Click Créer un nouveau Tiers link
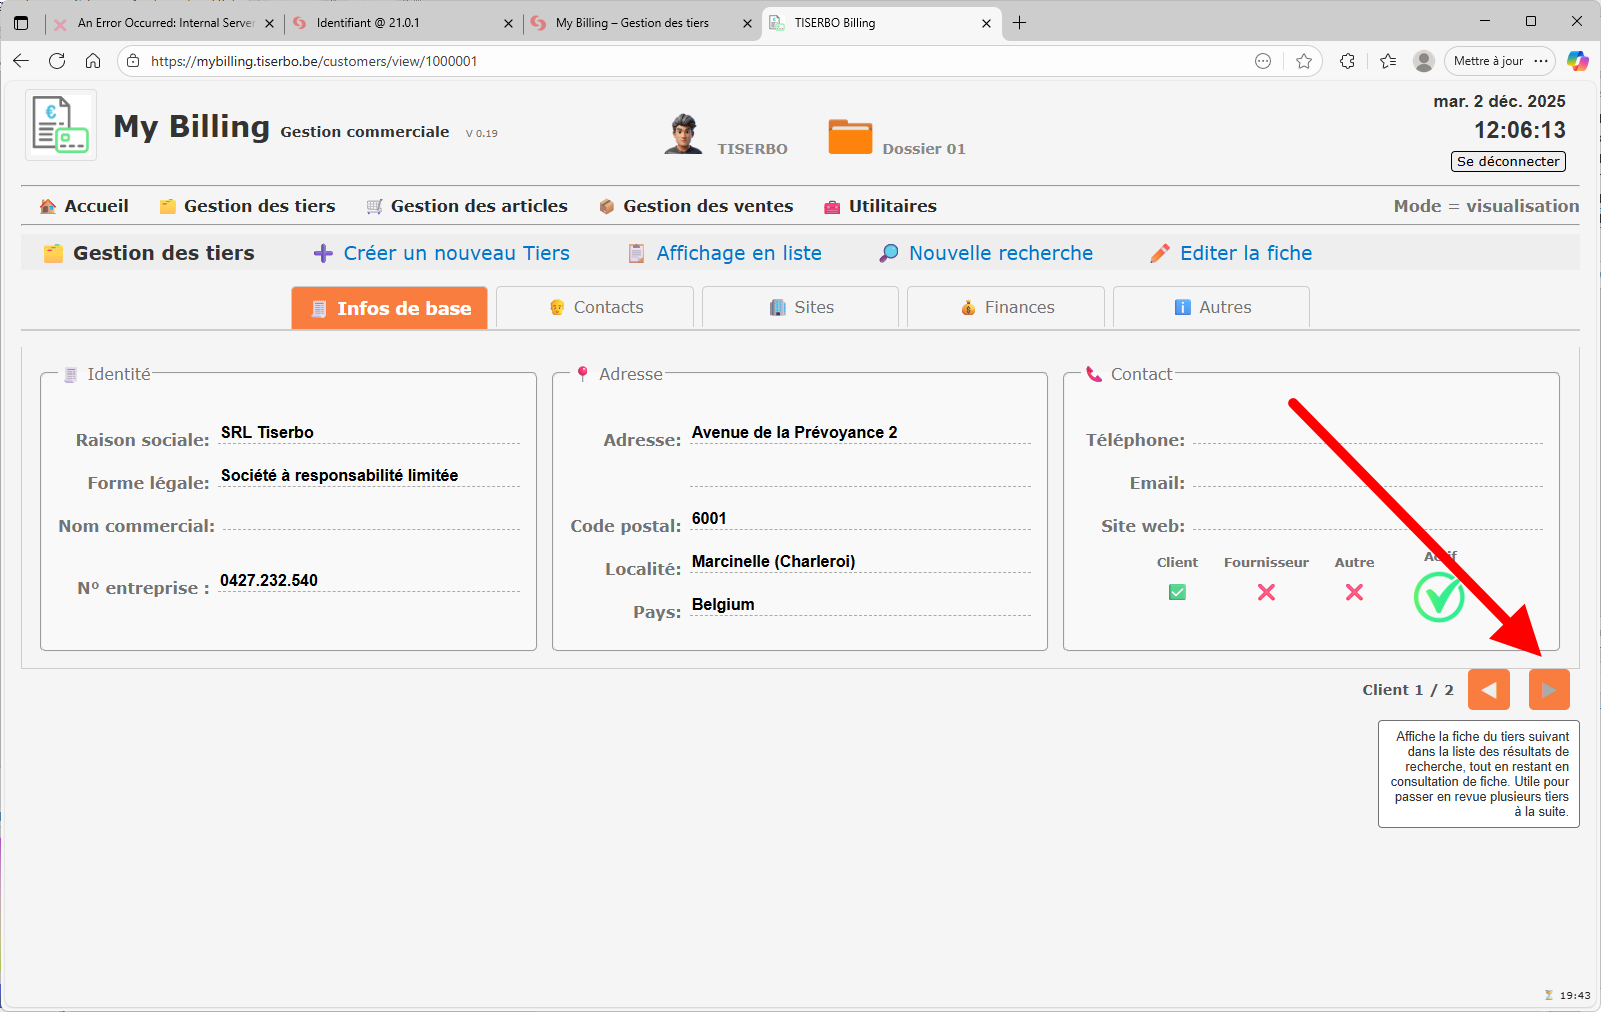The height and width of the screenshot is (1012, 1601). (x=442, y=253)
